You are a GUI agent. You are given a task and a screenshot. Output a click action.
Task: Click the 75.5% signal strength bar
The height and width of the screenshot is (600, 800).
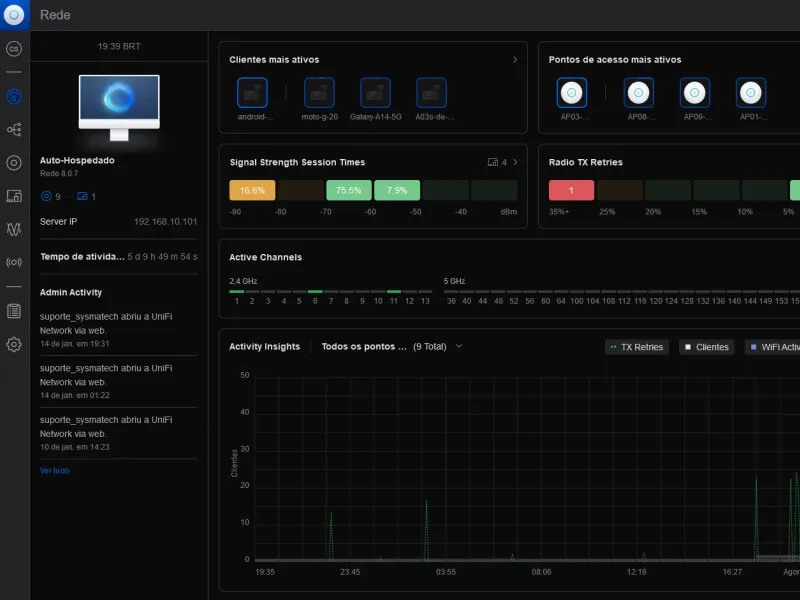tap(348, 190)
